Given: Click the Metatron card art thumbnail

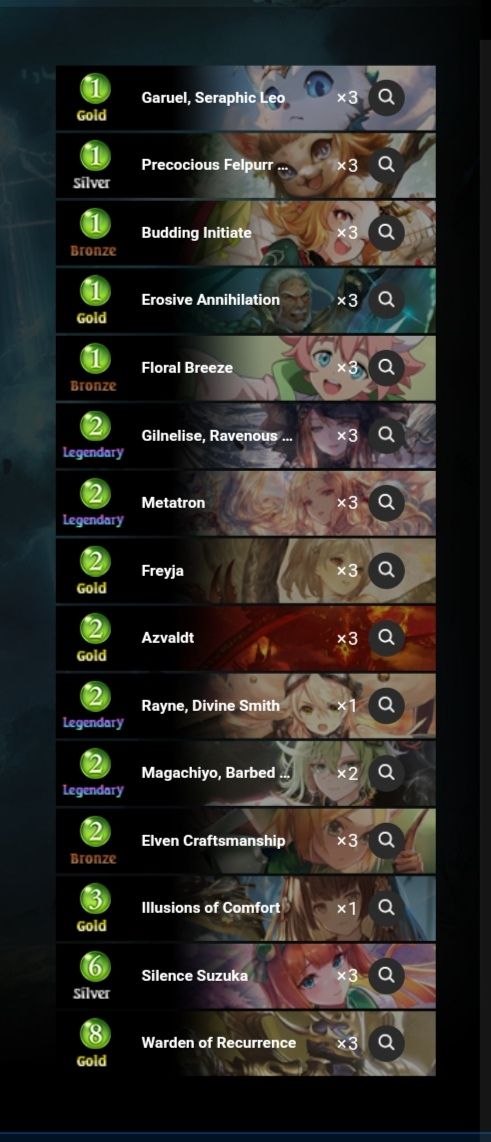Looking at the screenshot, I should tap(306, 503).
